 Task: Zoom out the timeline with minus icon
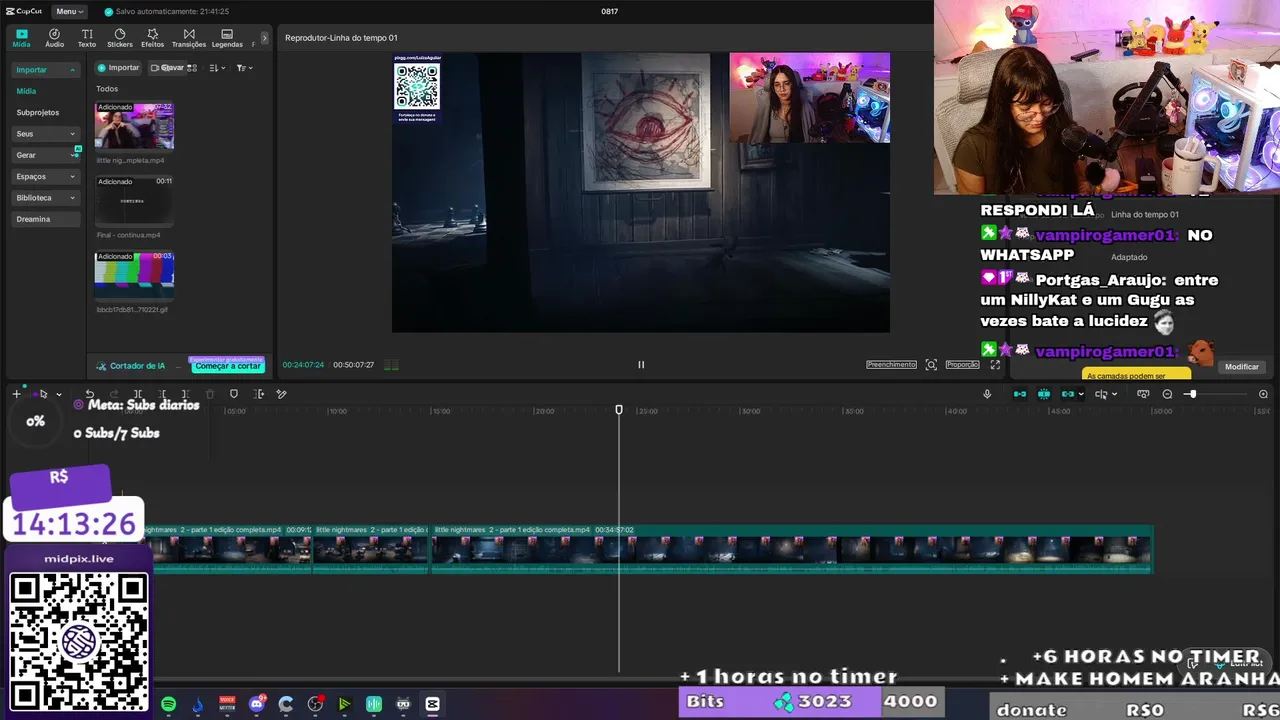[1167, 394]
